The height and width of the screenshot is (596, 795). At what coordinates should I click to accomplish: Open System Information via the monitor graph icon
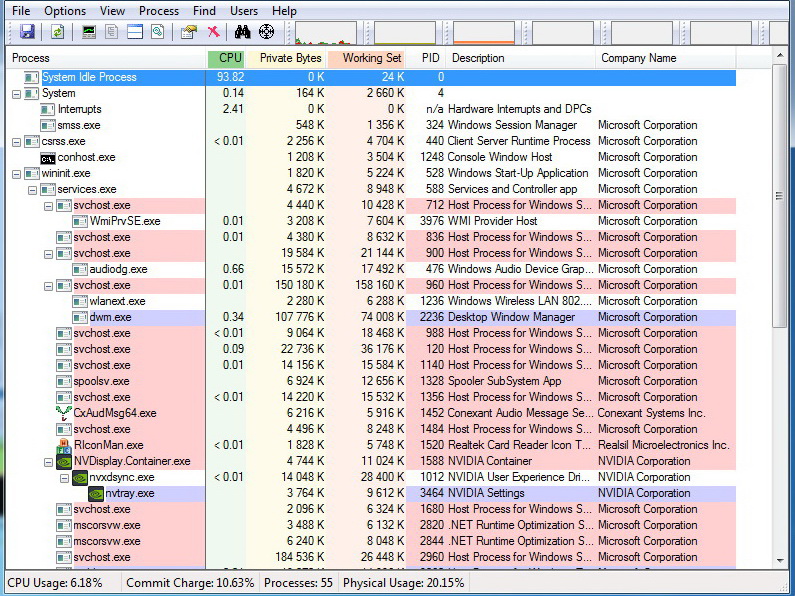pyautogui.click(x=89, y=32)
